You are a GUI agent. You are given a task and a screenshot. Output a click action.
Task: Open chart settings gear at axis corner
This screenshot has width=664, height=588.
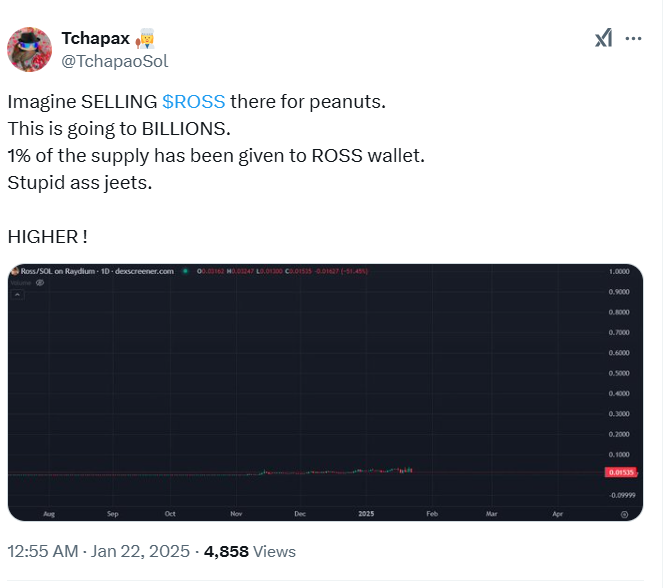tap(624, 514)
